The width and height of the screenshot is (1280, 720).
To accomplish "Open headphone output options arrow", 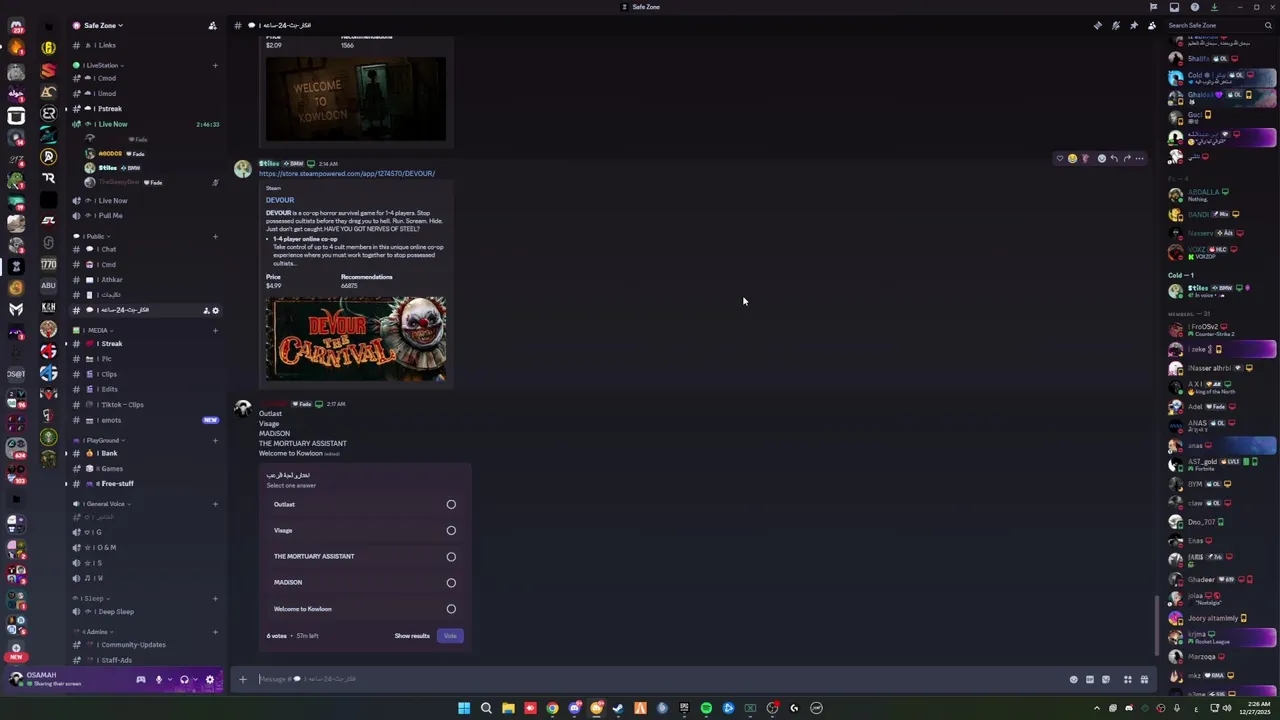I will pyautogui.click(x=195, y=680).
